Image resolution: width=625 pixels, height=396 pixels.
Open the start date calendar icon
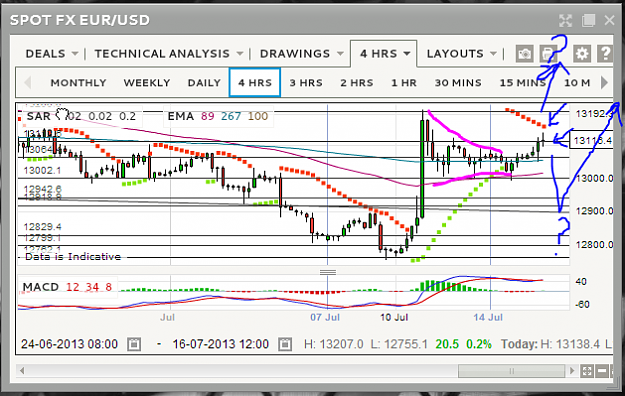click(134, 344)
